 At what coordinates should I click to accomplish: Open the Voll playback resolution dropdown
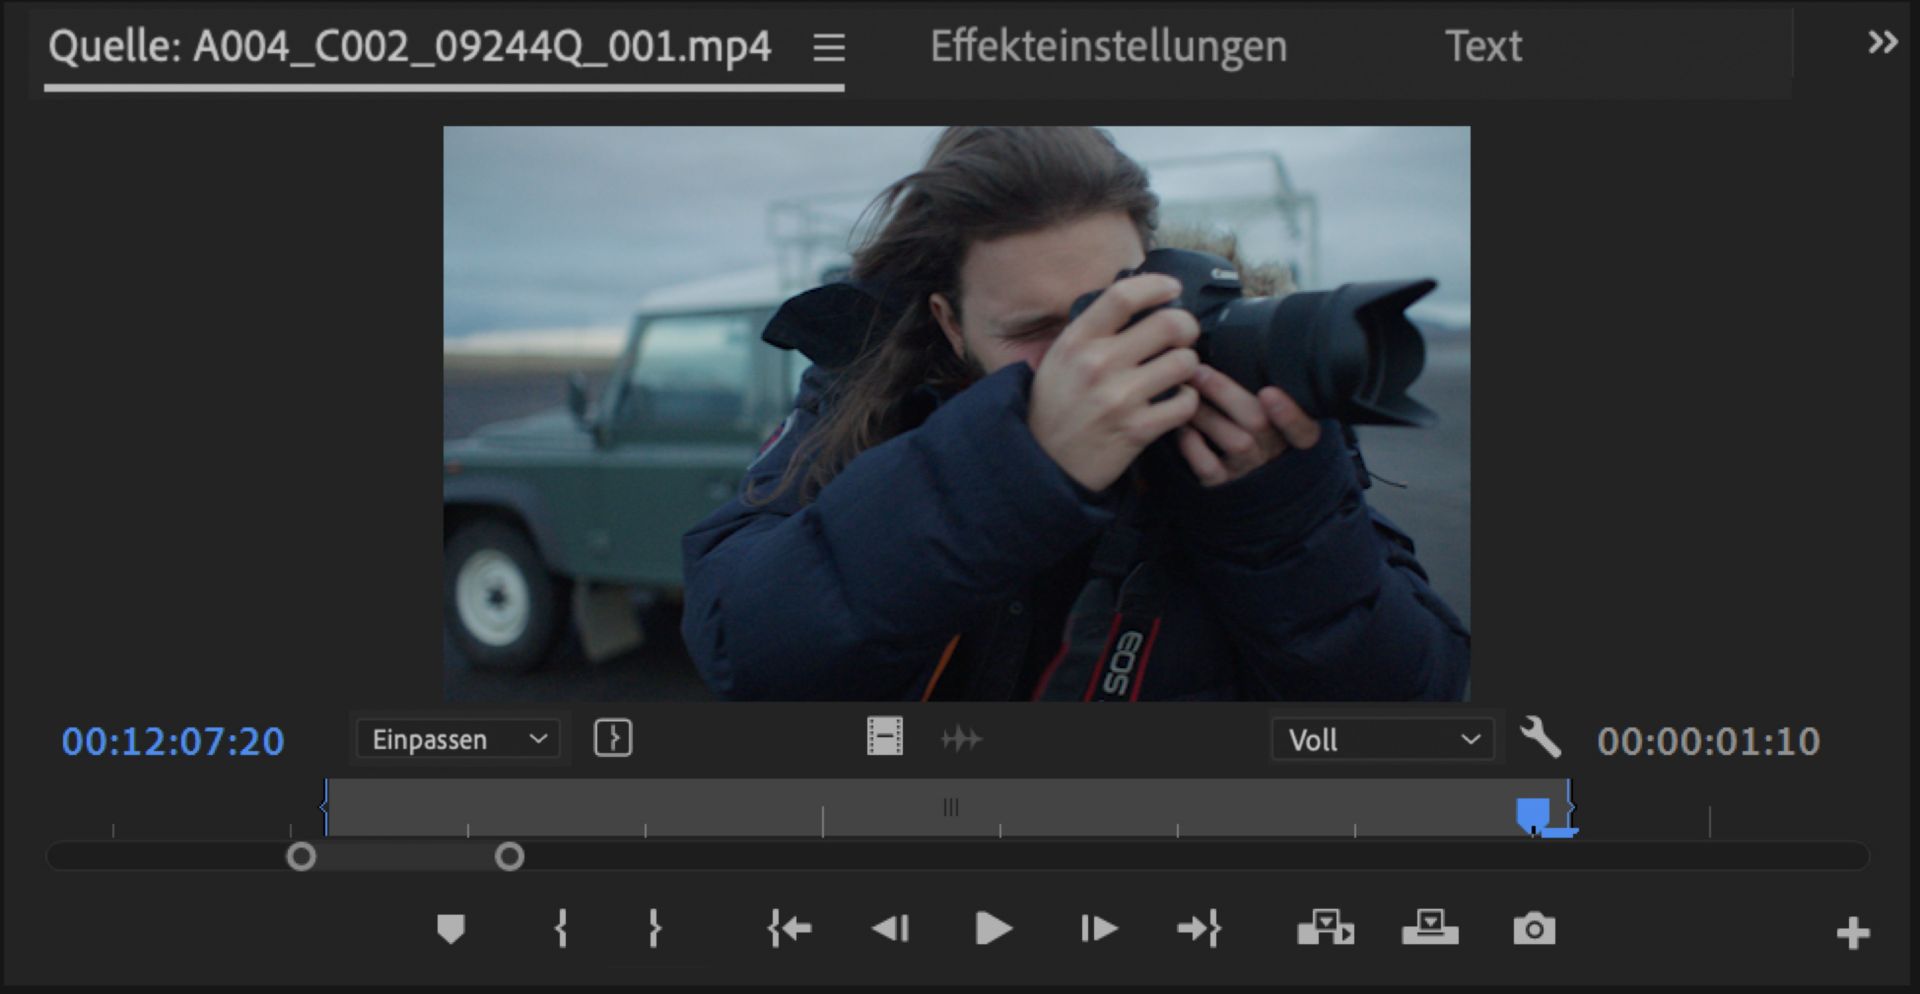[x=1382, y=740]
